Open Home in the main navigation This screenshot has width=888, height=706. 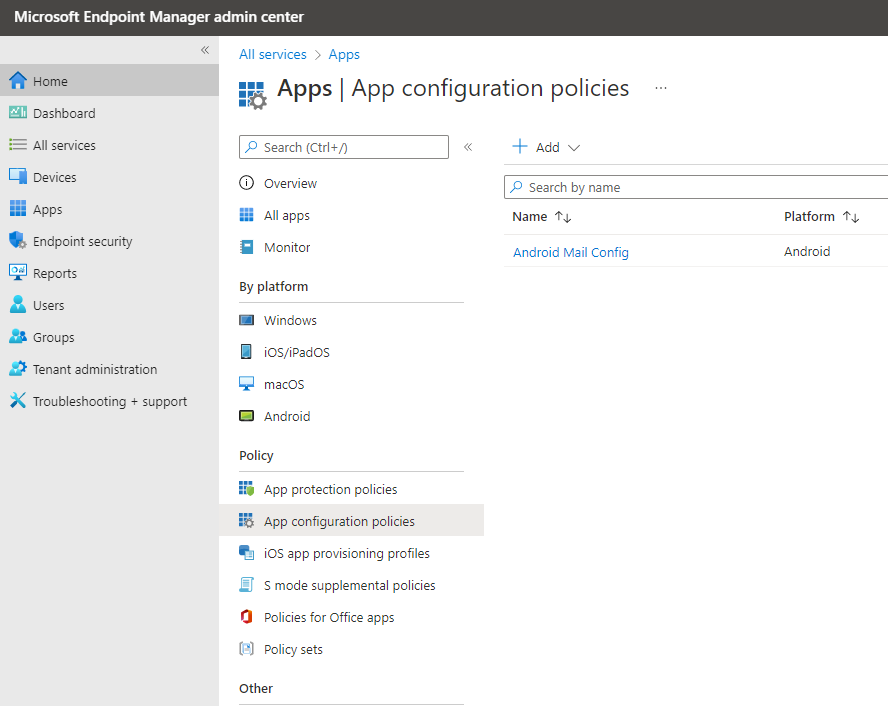click(109, 80)
